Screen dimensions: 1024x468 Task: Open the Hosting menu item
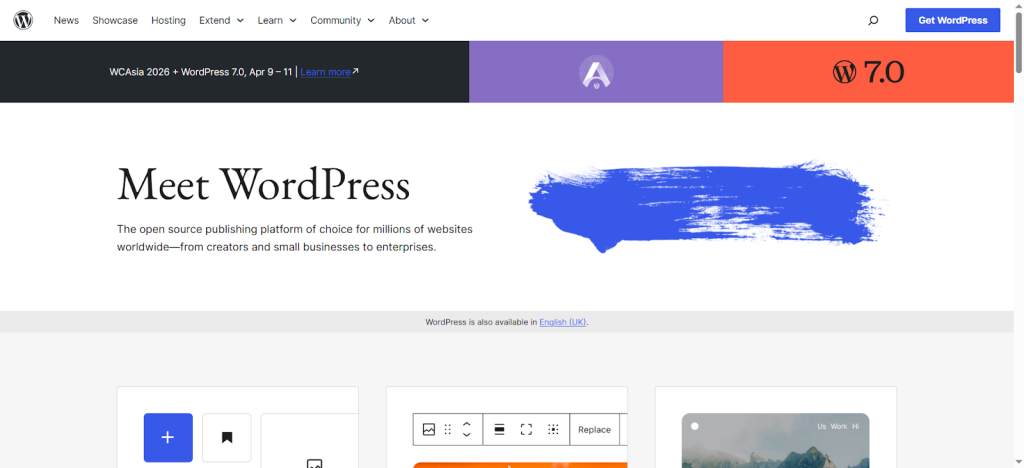(168, 20)
